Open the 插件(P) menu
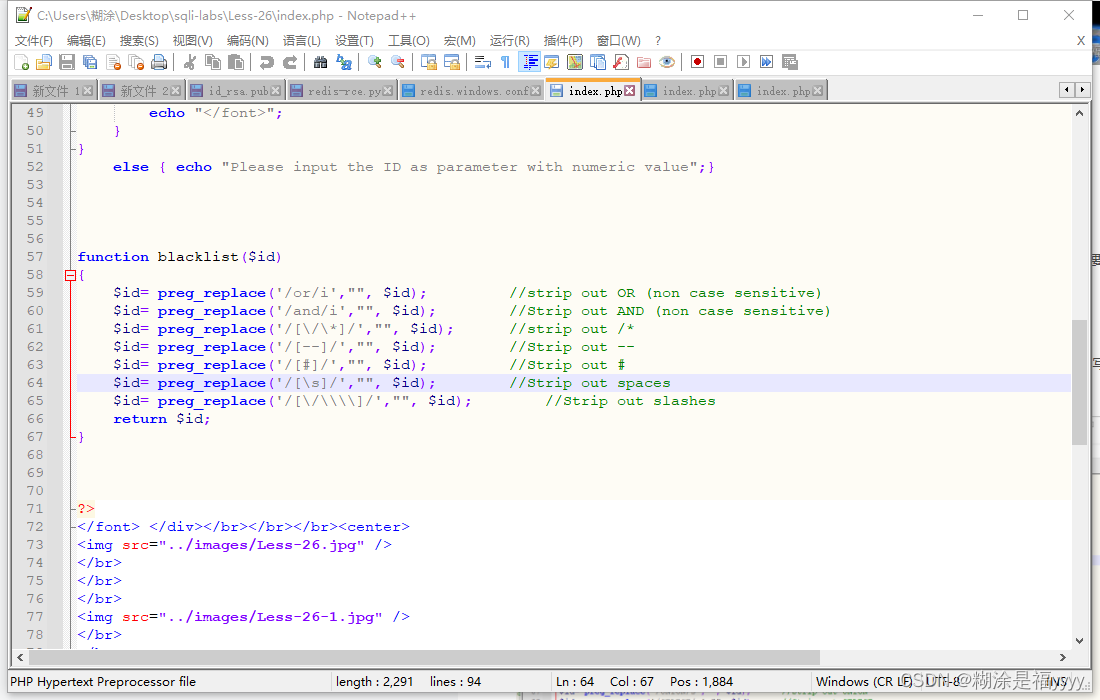1100x700 pixels. pyautogui.click(x=563, y=41)
